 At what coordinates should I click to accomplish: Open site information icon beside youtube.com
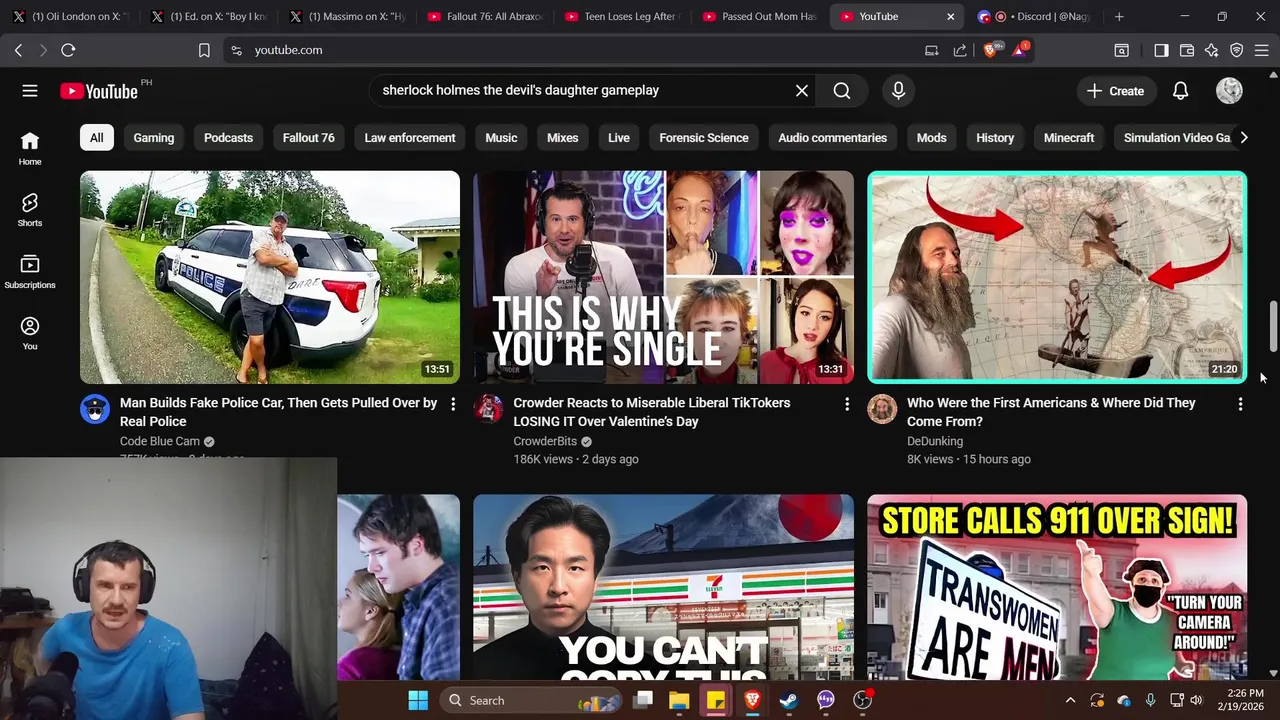click(235, 50)
